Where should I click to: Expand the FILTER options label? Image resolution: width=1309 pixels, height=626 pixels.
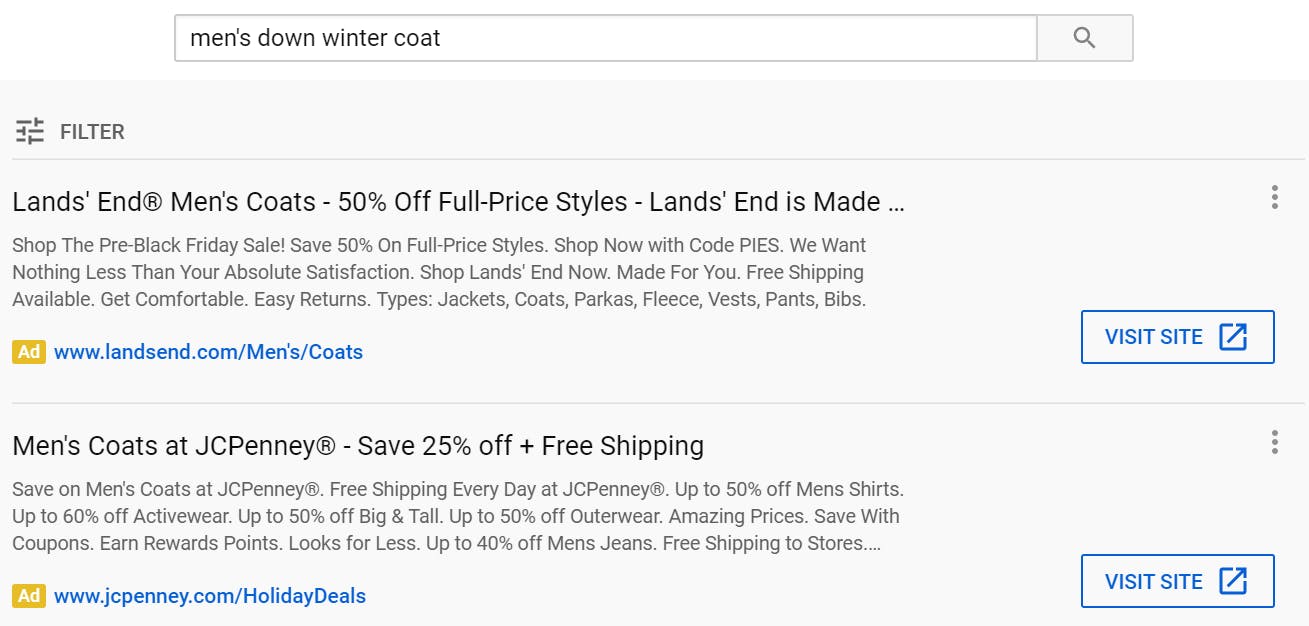[x=92, y=132]
